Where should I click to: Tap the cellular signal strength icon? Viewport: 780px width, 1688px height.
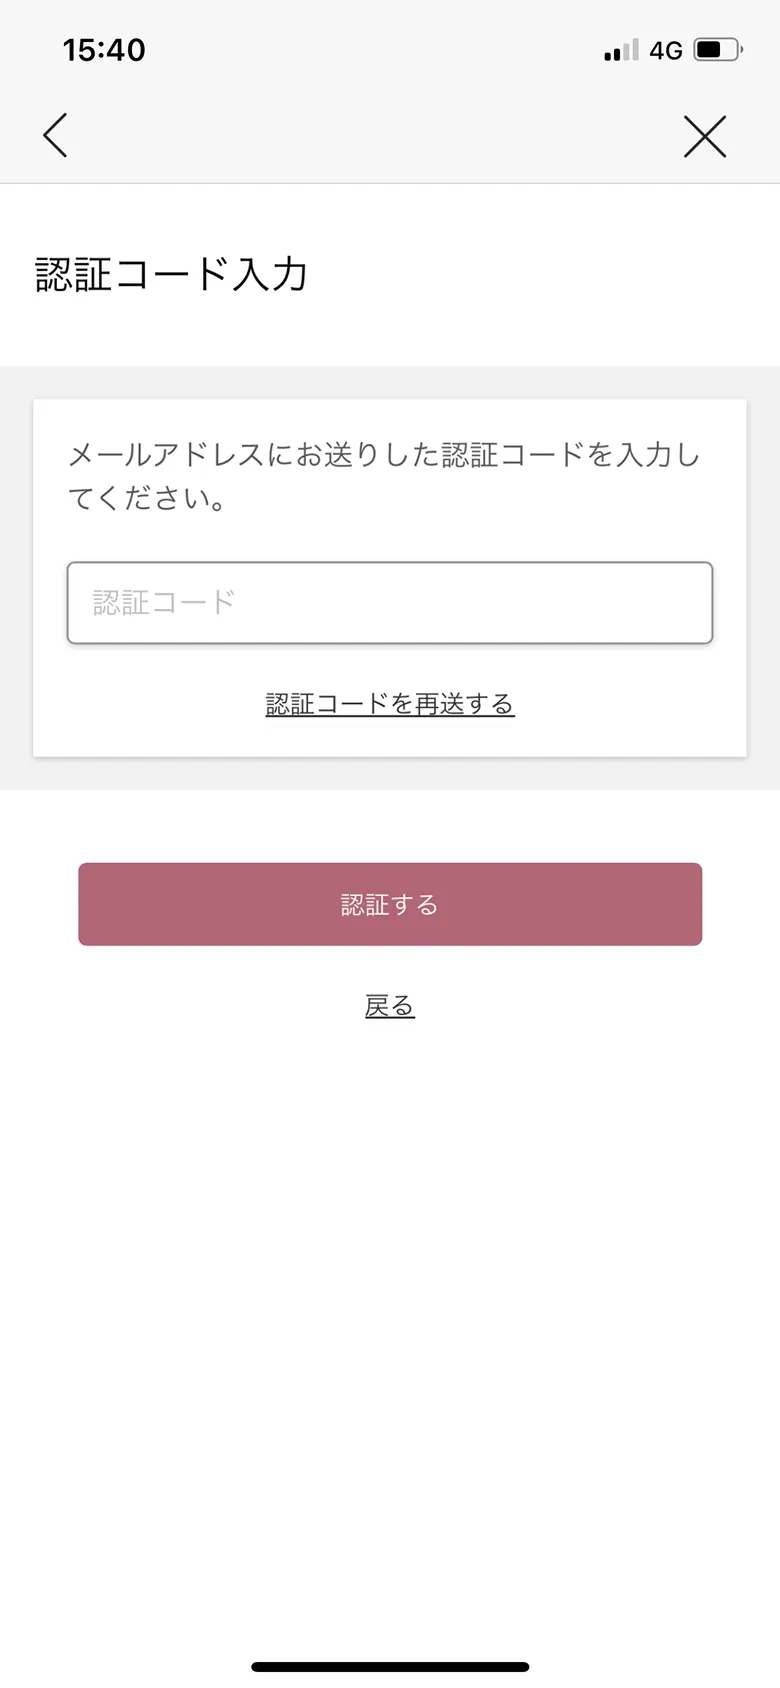pos(621,50)
